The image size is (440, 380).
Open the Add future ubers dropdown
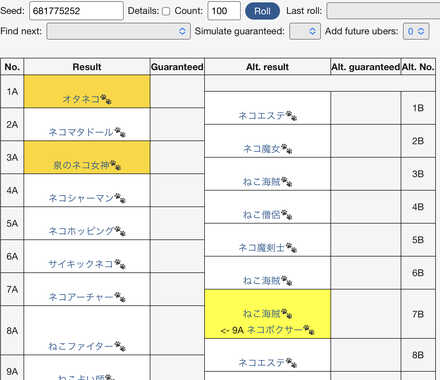(416, 31)
